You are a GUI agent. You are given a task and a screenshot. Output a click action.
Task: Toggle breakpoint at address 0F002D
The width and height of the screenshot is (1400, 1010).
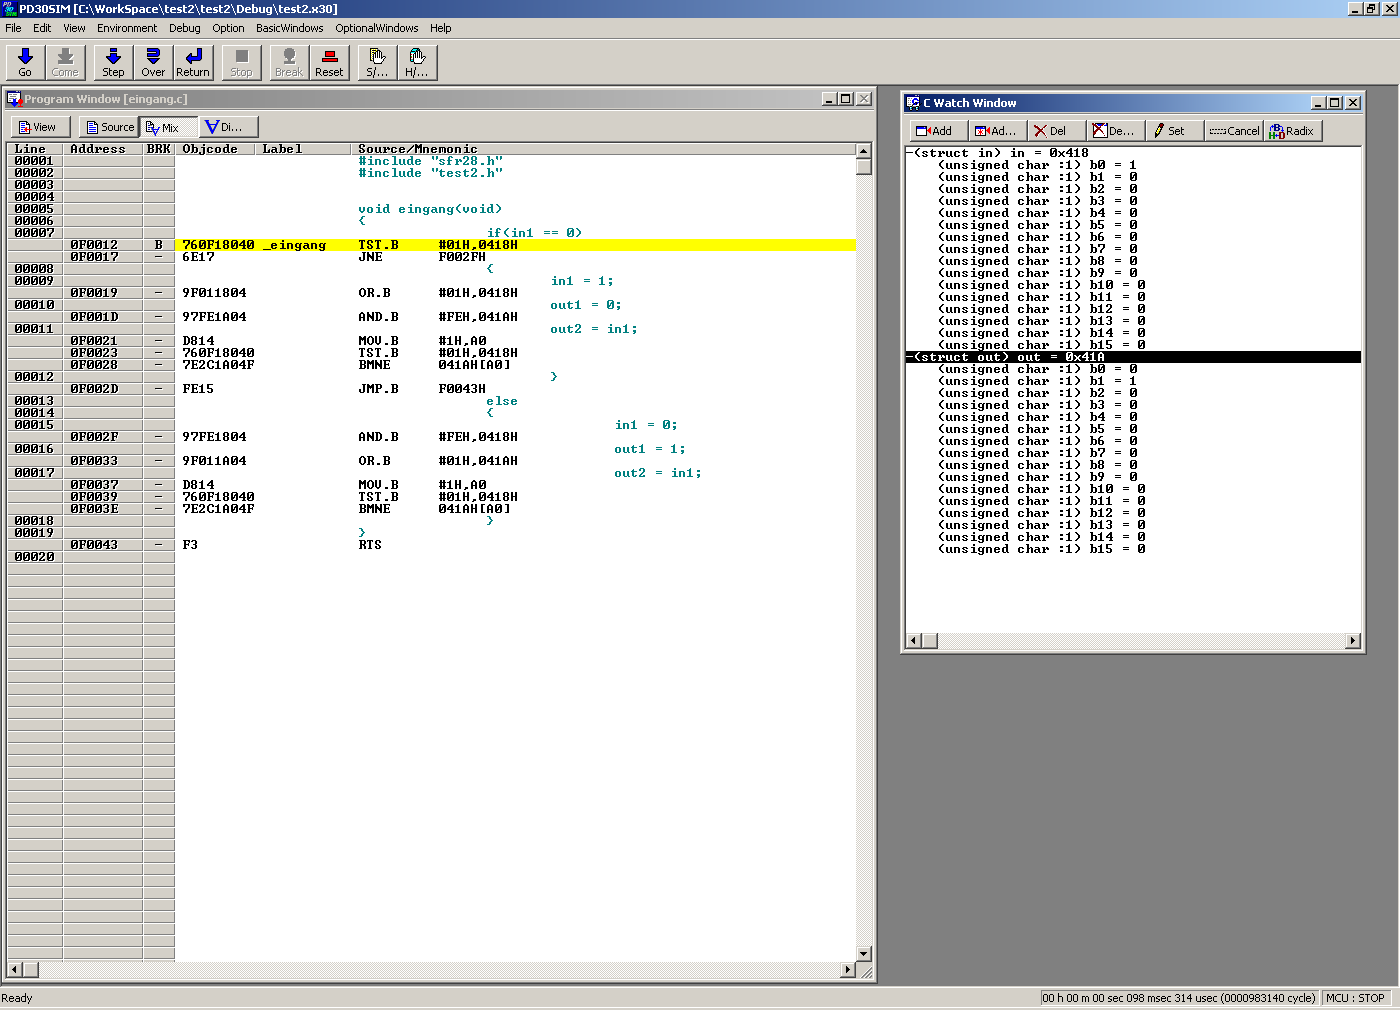click(x=158, y=389)
